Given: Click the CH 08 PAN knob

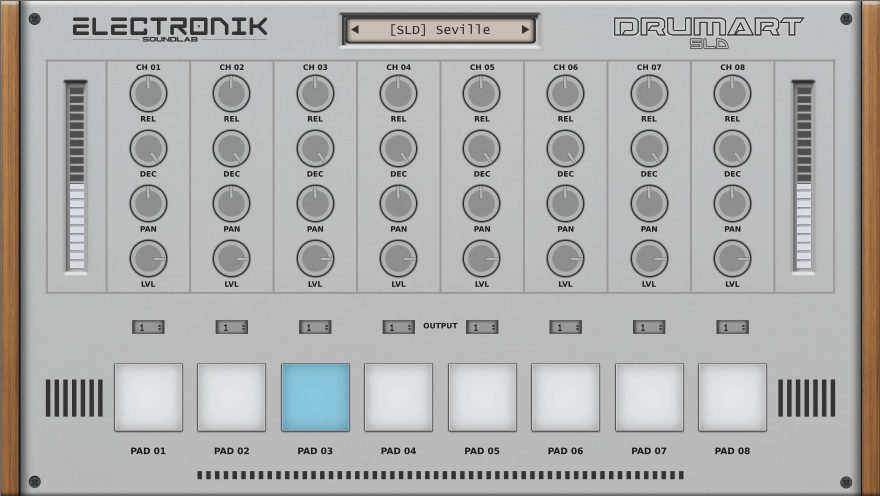Looking at the screenshot, I should 732,204.
